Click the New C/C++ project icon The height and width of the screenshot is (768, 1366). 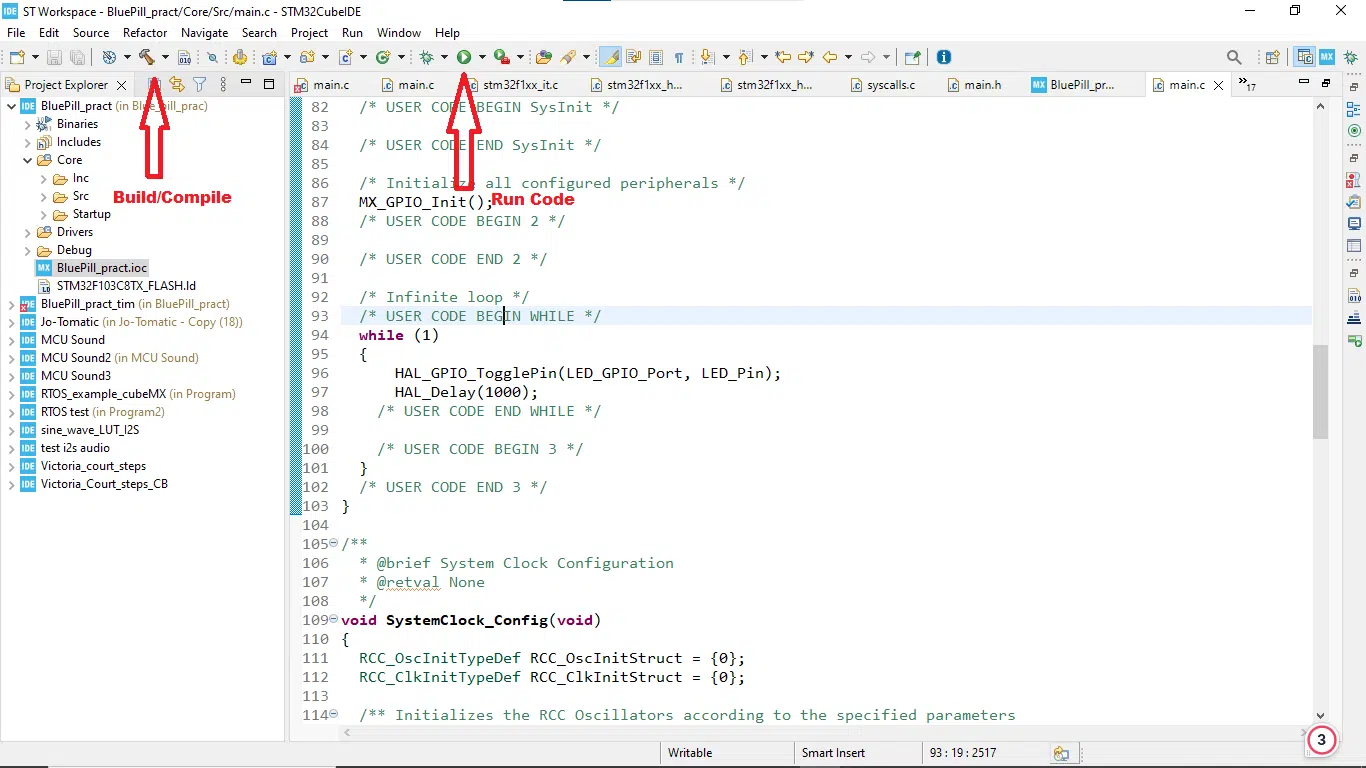[269, 57]
